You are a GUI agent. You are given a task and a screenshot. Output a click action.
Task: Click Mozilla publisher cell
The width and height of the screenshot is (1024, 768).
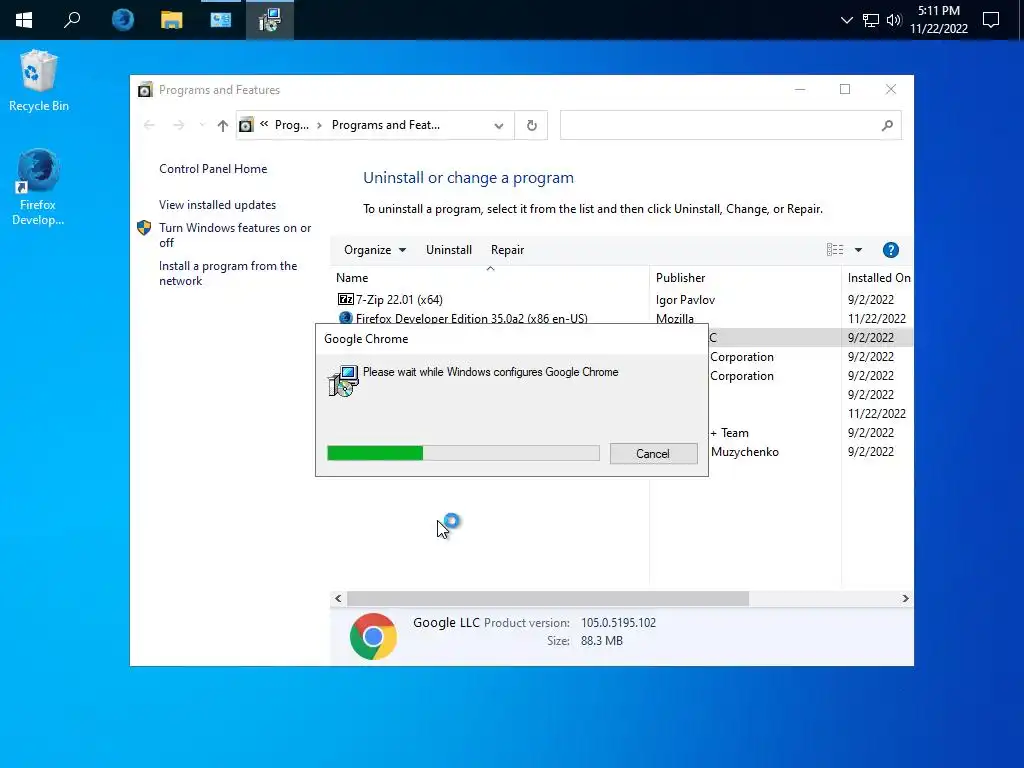click(675, 319)
